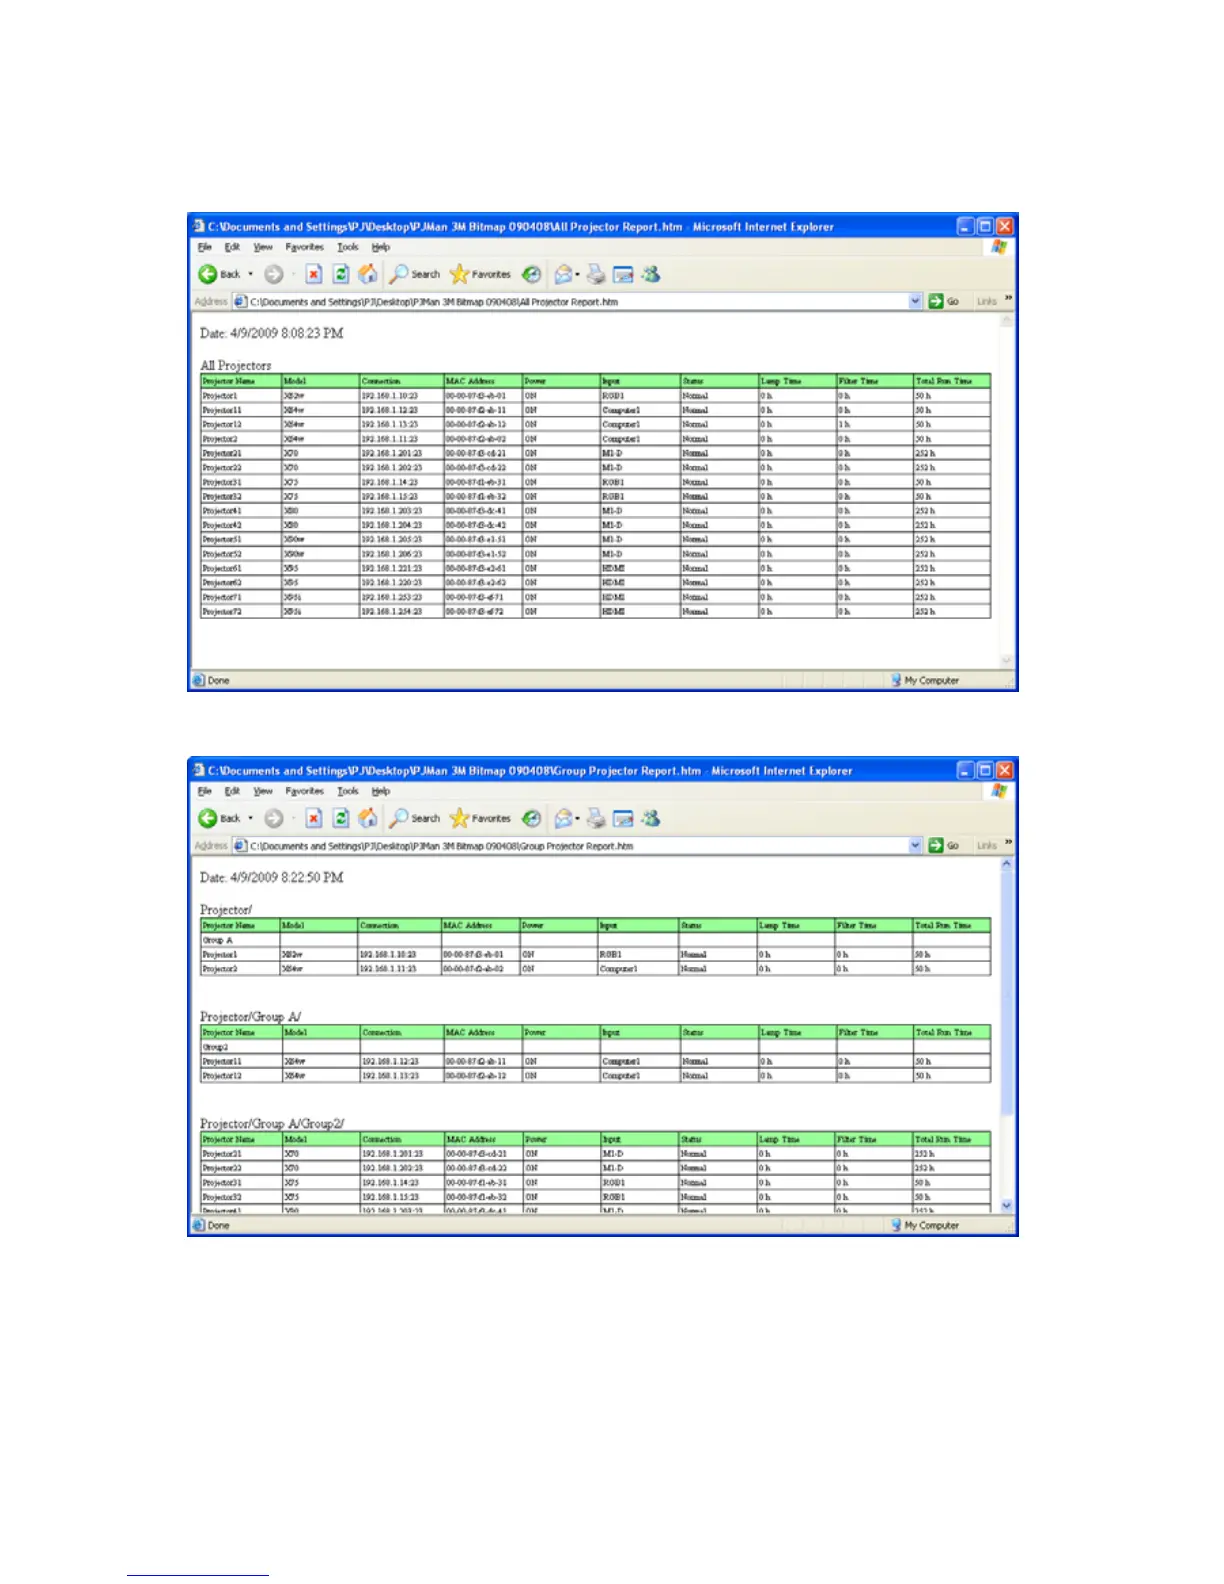Click Refresh icon in All Projector Report window

[x=341, y=274]
